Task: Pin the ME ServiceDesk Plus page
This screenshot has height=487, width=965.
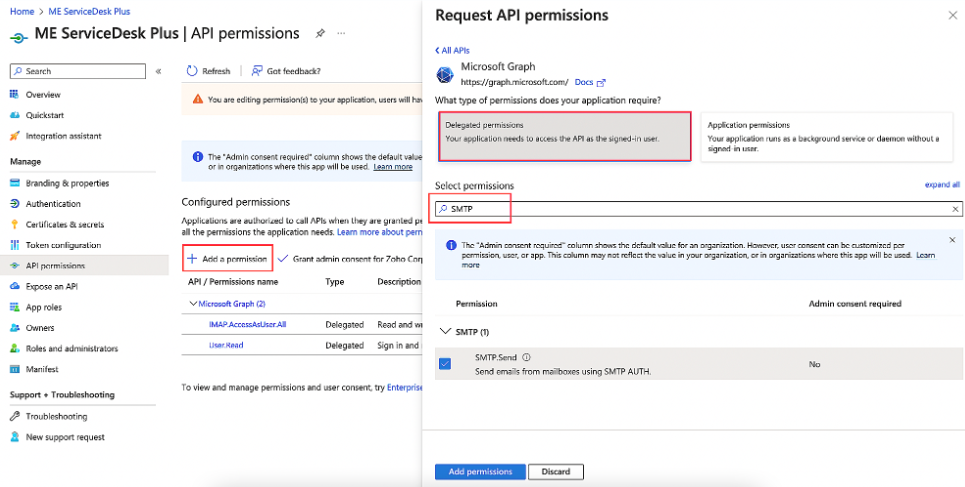Action: 320,33
